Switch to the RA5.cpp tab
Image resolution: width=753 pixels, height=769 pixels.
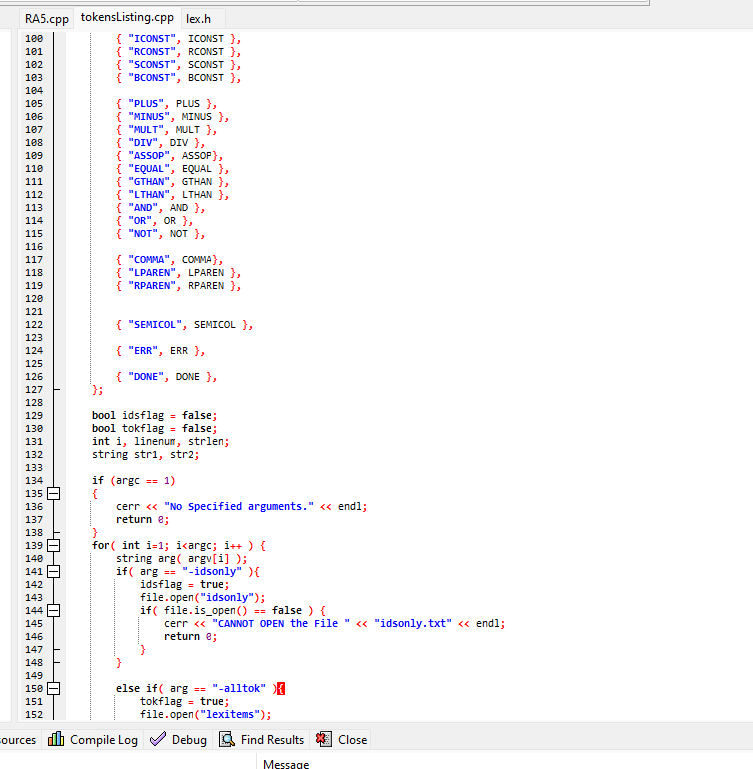tap(47, 19)
